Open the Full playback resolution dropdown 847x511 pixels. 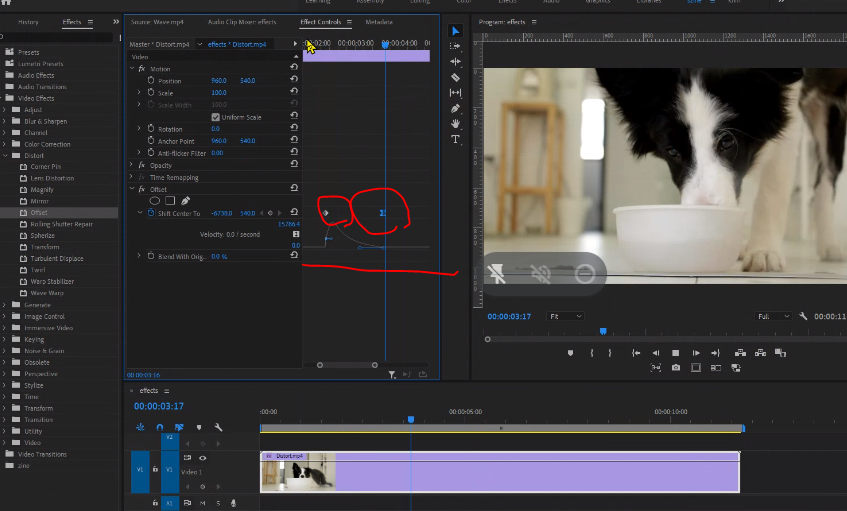pyautogui.click(x=772, y=316)
